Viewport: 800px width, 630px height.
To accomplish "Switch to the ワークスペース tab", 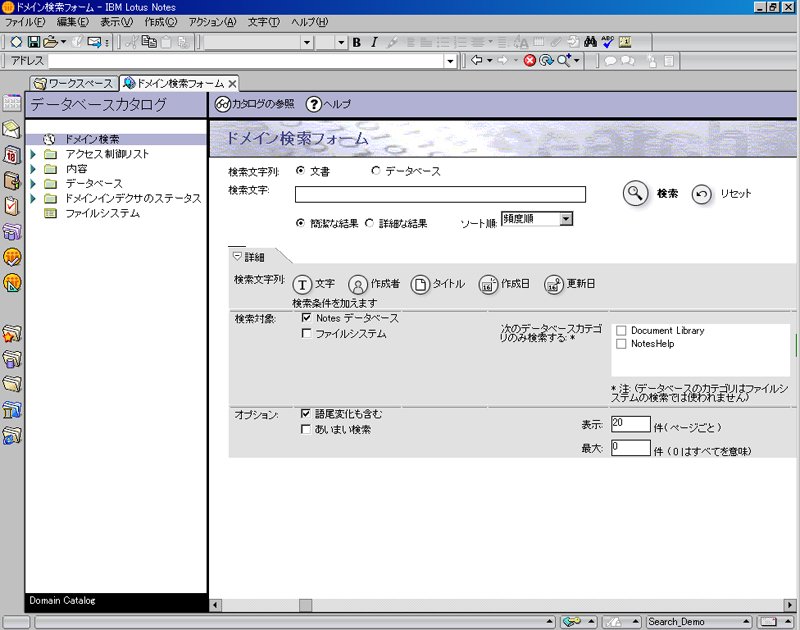I will coord(74,83).
